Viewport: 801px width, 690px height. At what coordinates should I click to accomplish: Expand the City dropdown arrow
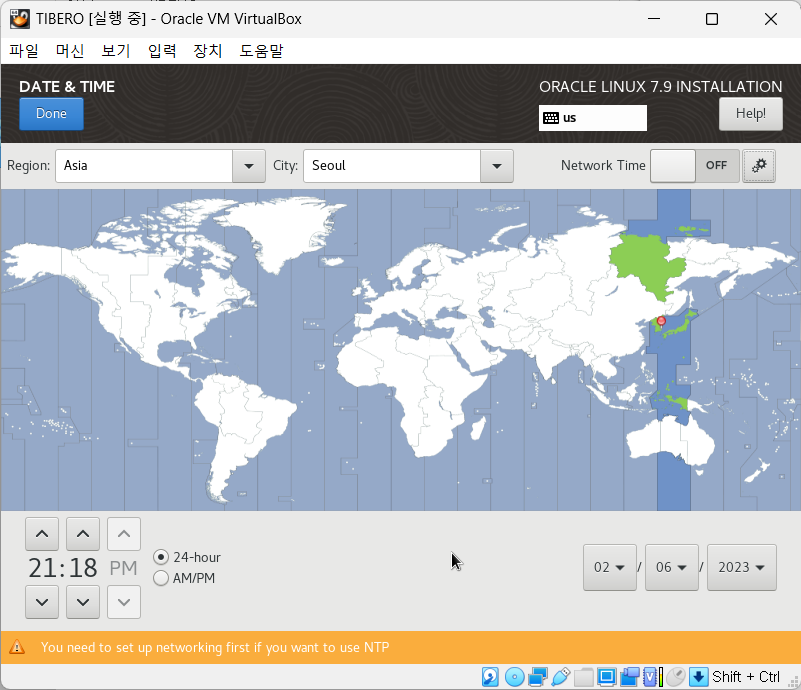tap(497, 166)
